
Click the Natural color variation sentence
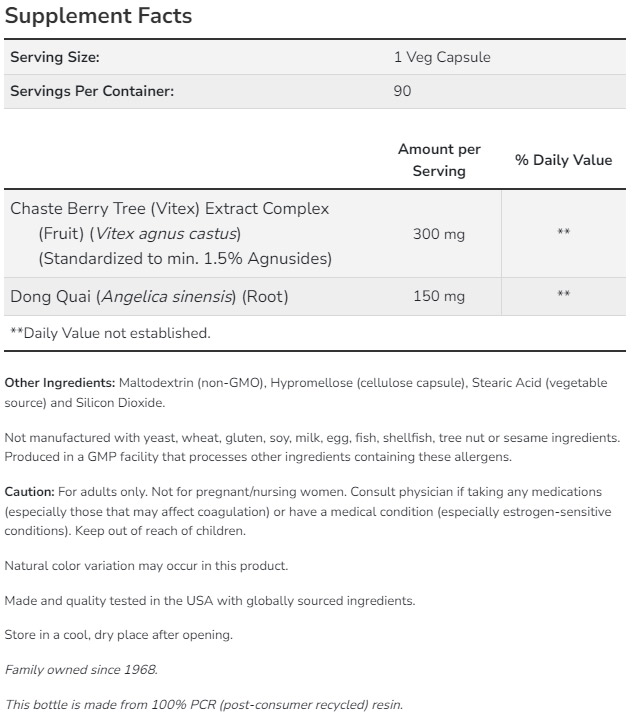pos(146,566)
